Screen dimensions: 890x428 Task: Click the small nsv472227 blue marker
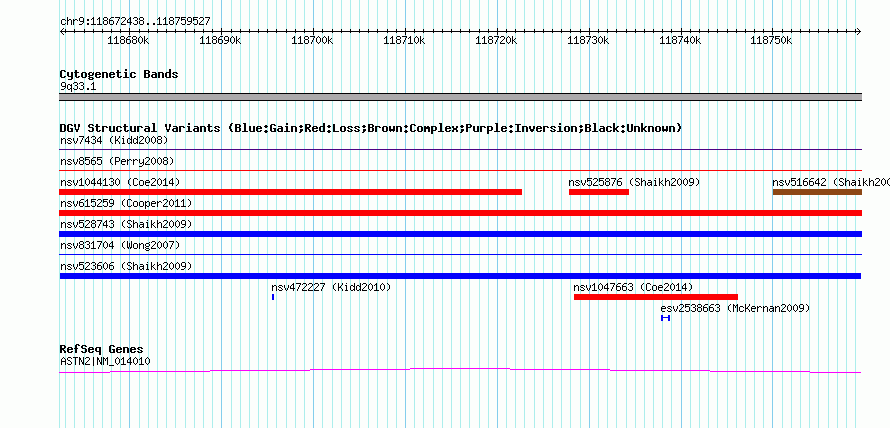pyautogui.click(x=273, y=297)
